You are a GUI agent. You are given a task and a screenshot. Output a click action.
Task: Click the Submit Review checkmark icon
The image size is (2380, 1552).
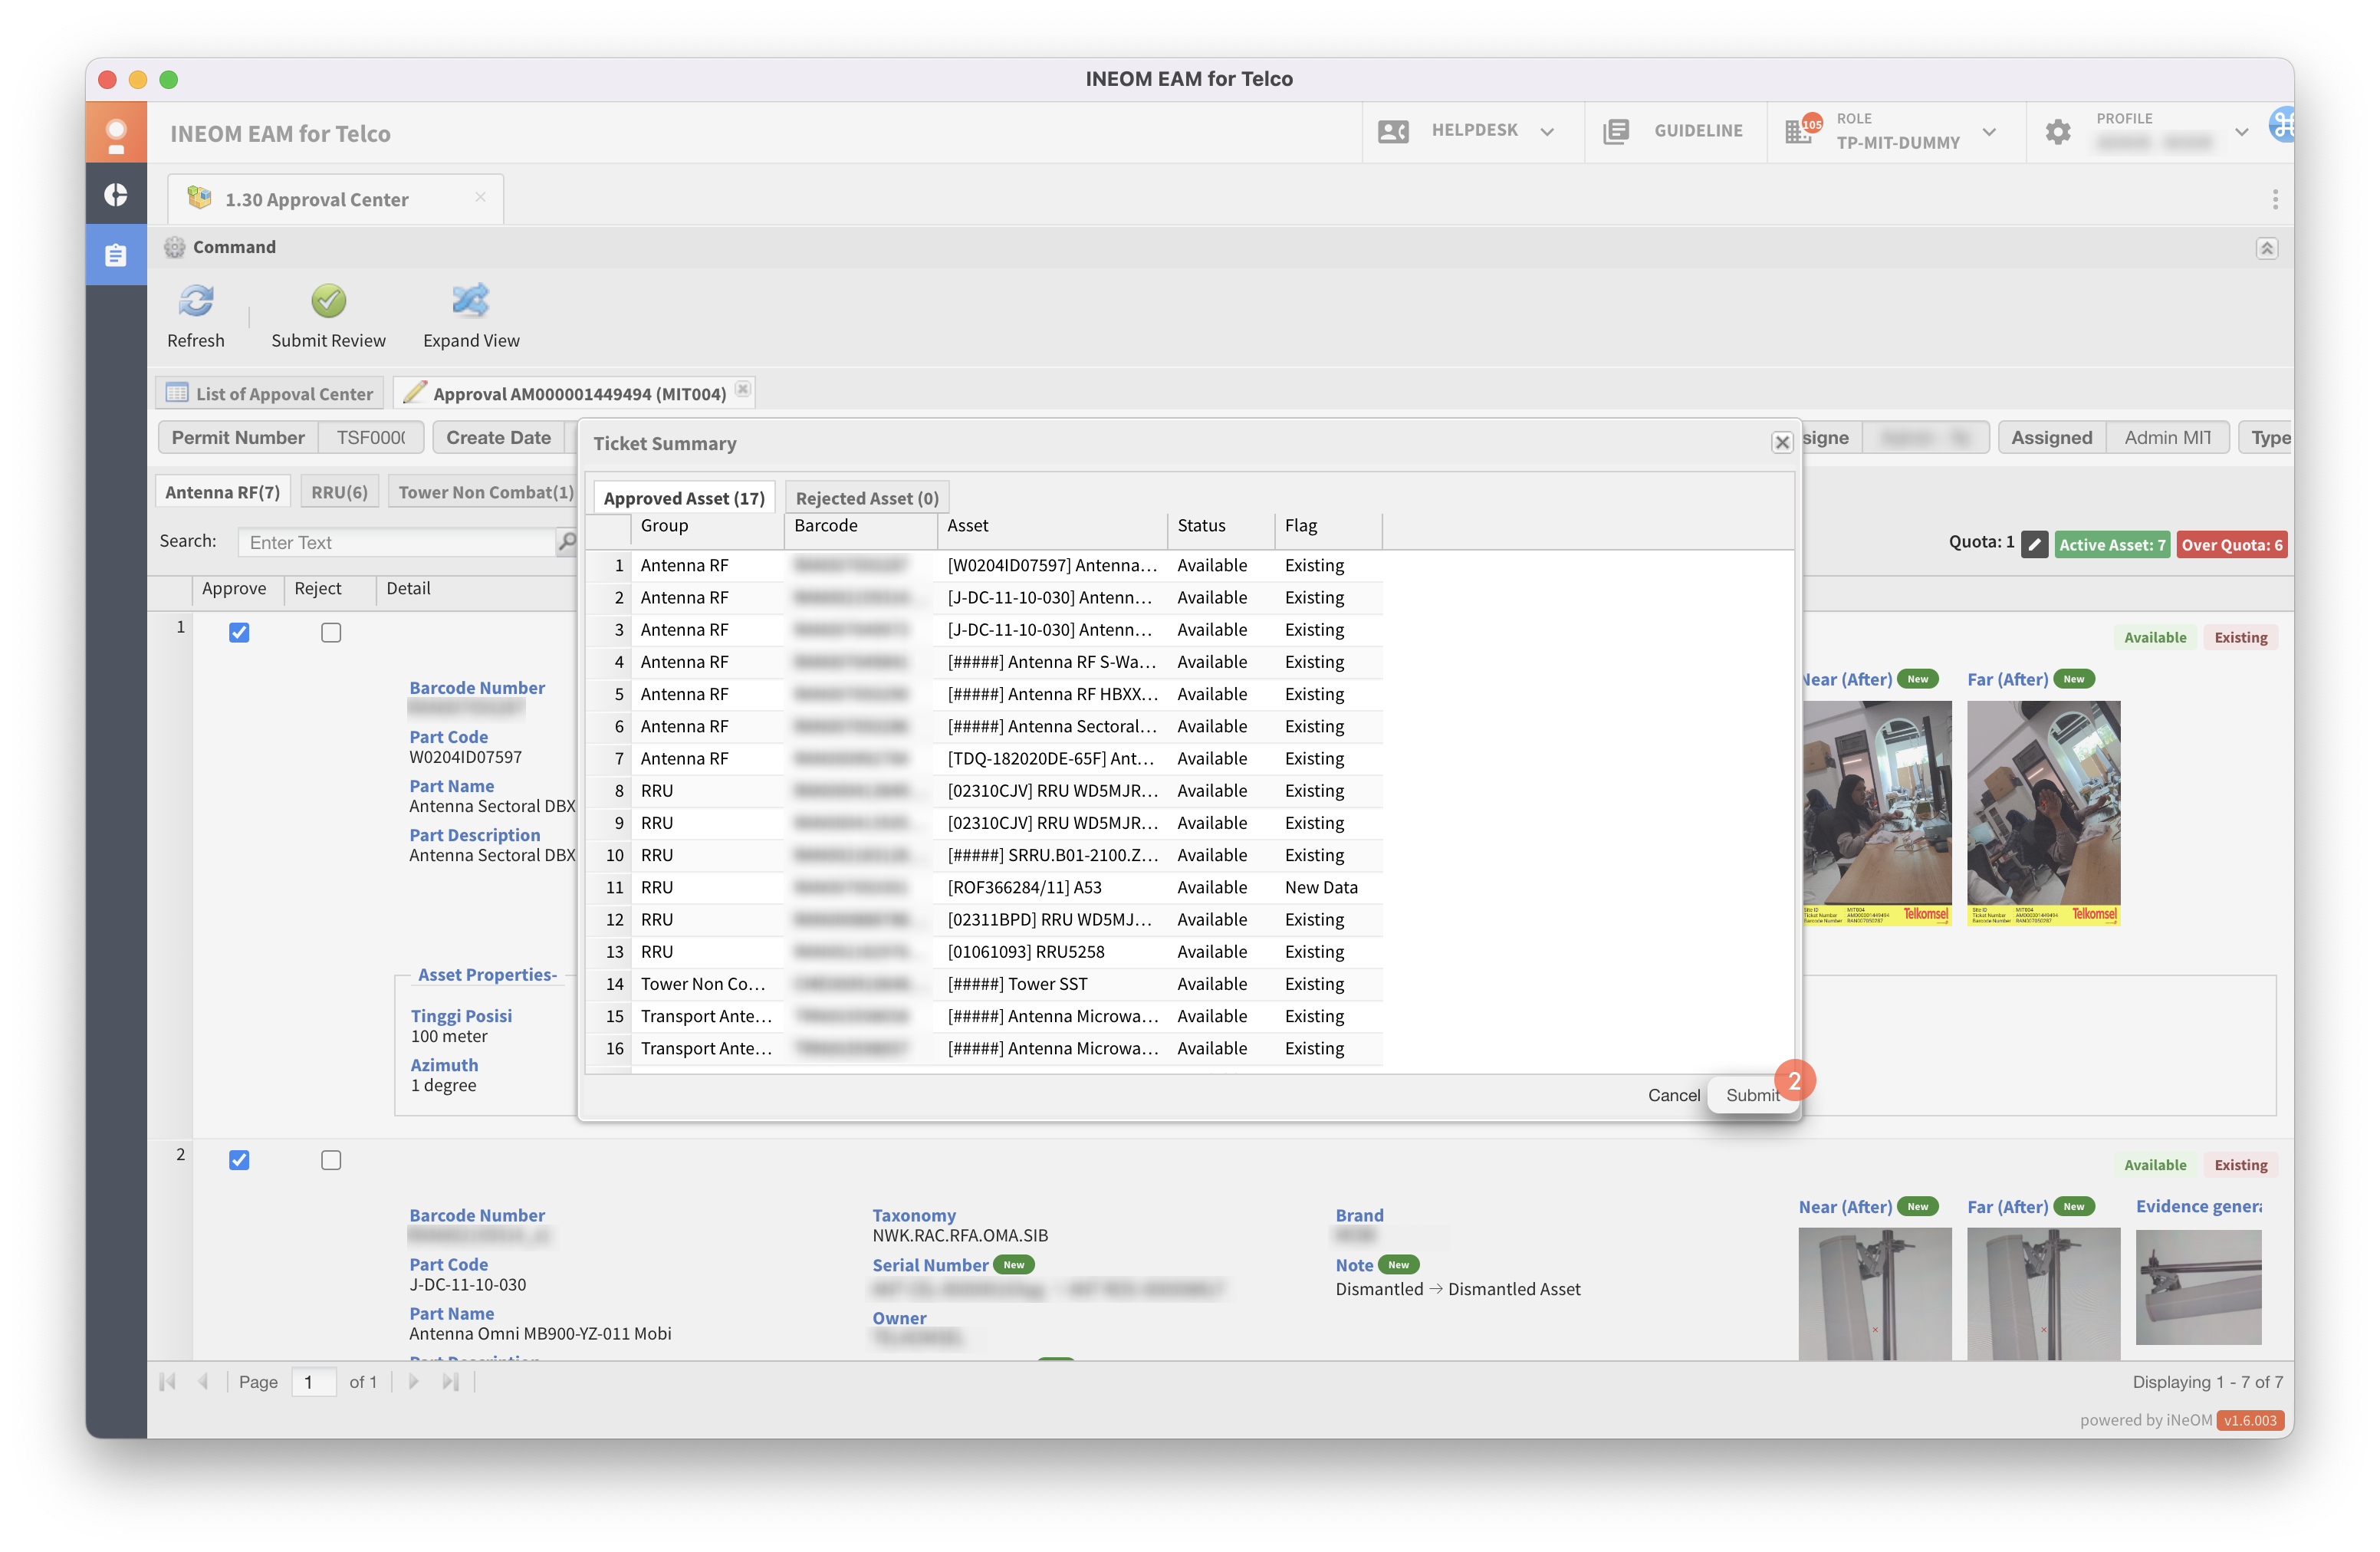328,301
